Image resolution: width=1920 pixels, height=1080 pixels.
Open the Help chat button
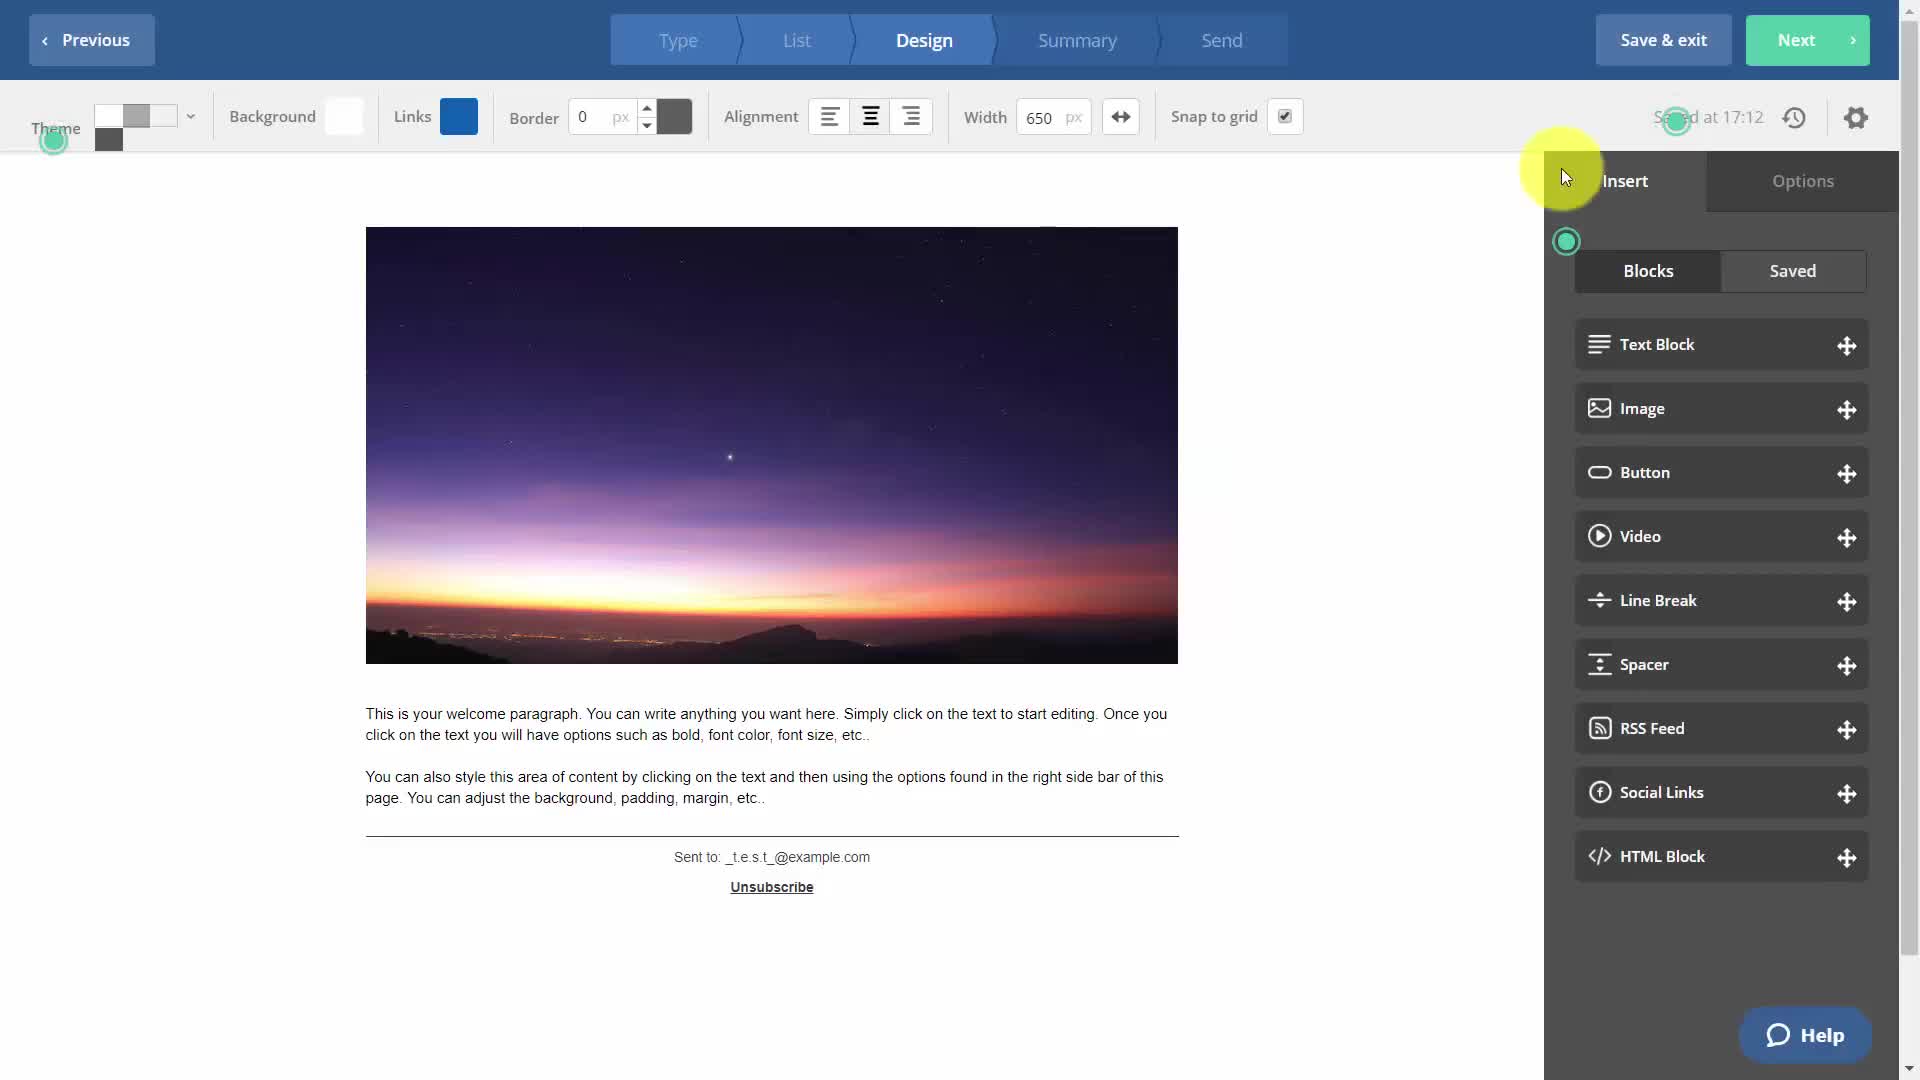1805,1035
